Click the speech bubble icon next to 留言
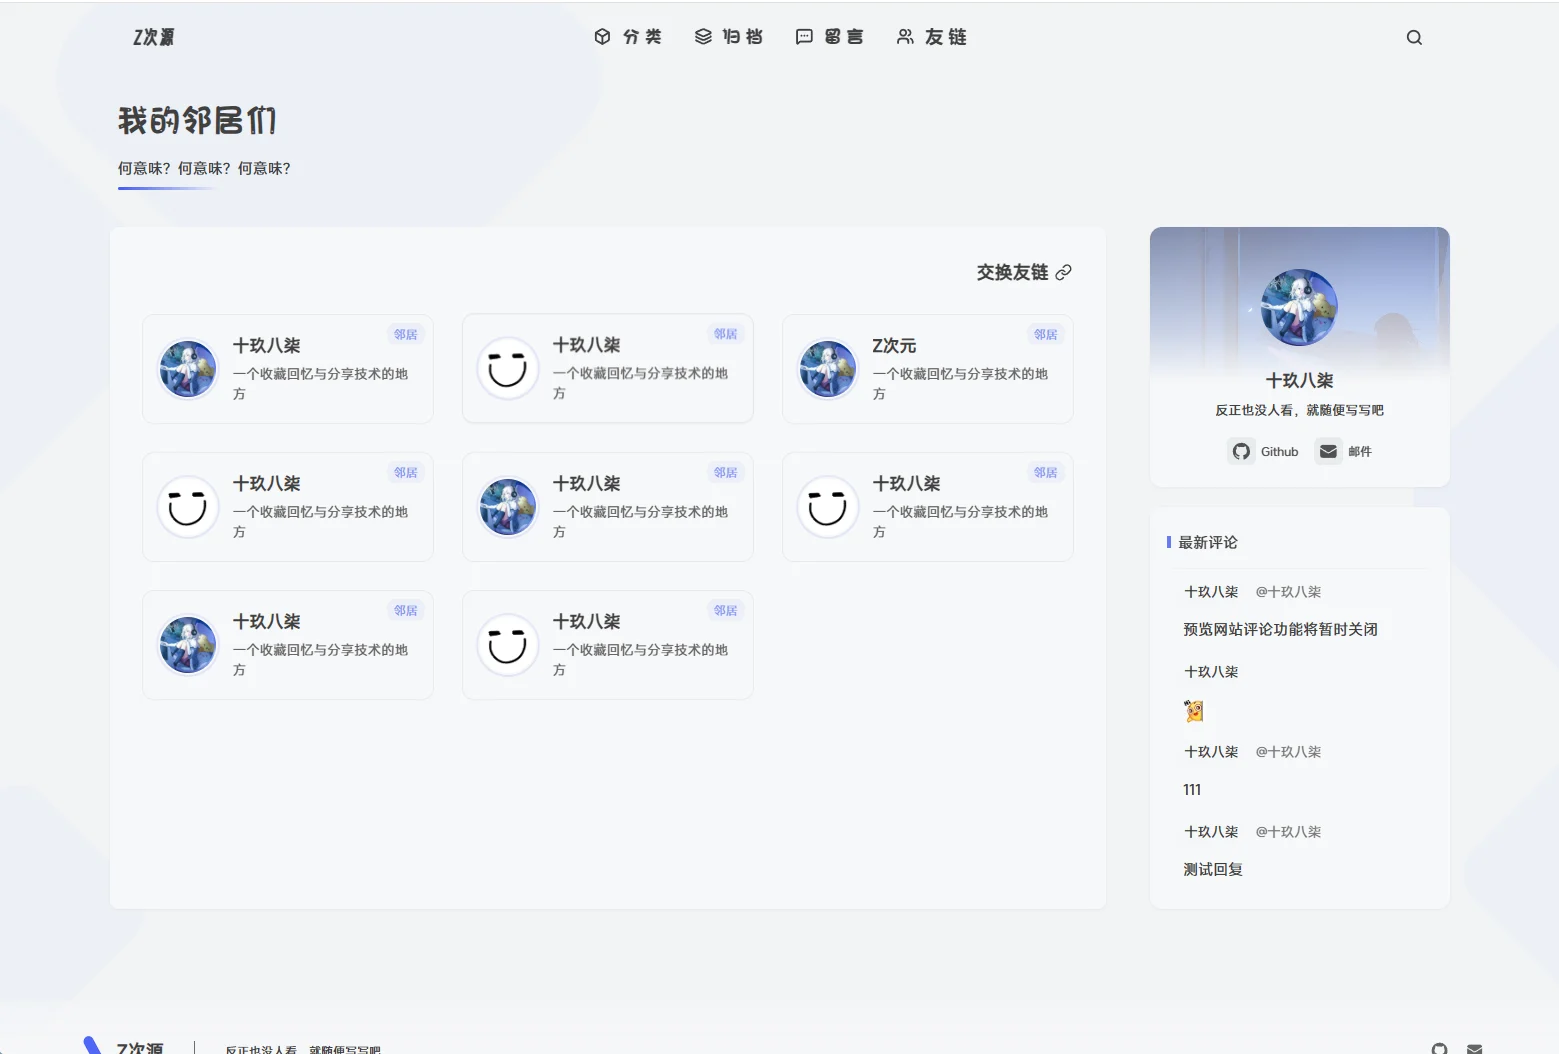The width and height of the screenshot is (1559, 1054). pyautogui.click(x=804, y=37)
